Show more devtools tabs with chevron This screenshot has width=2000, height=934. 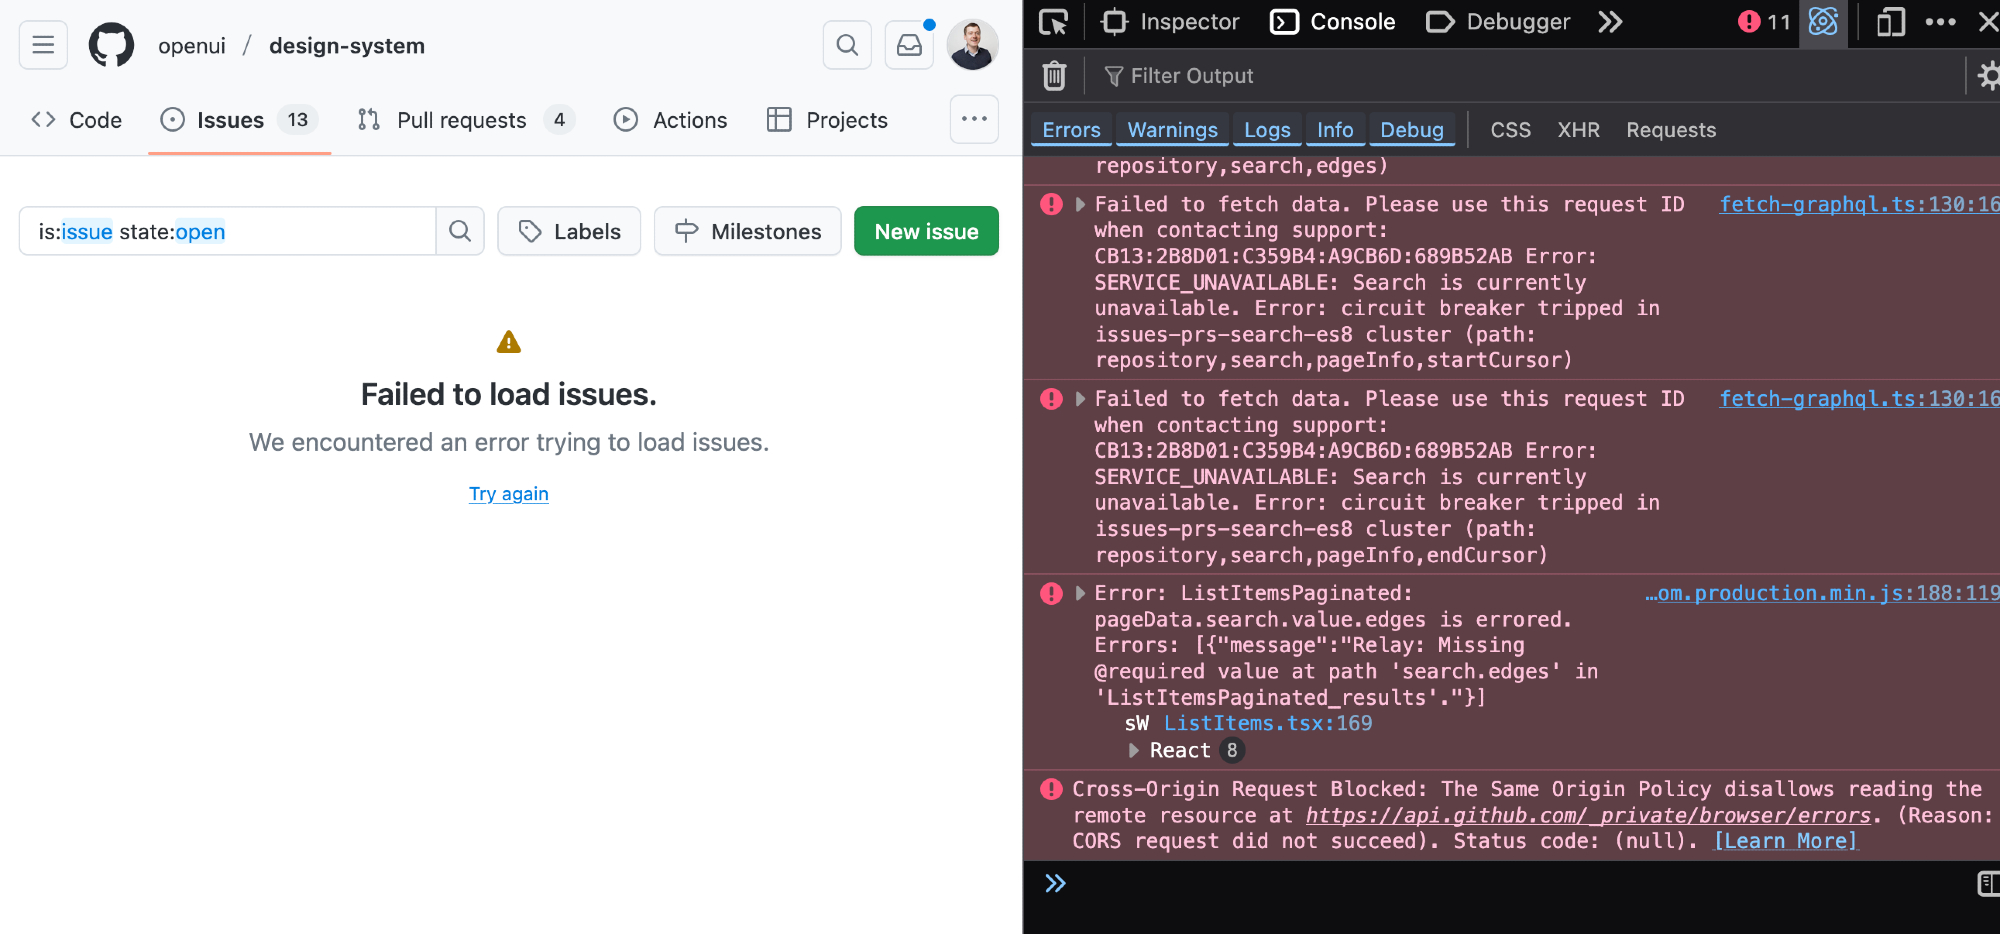point(1610,22)
